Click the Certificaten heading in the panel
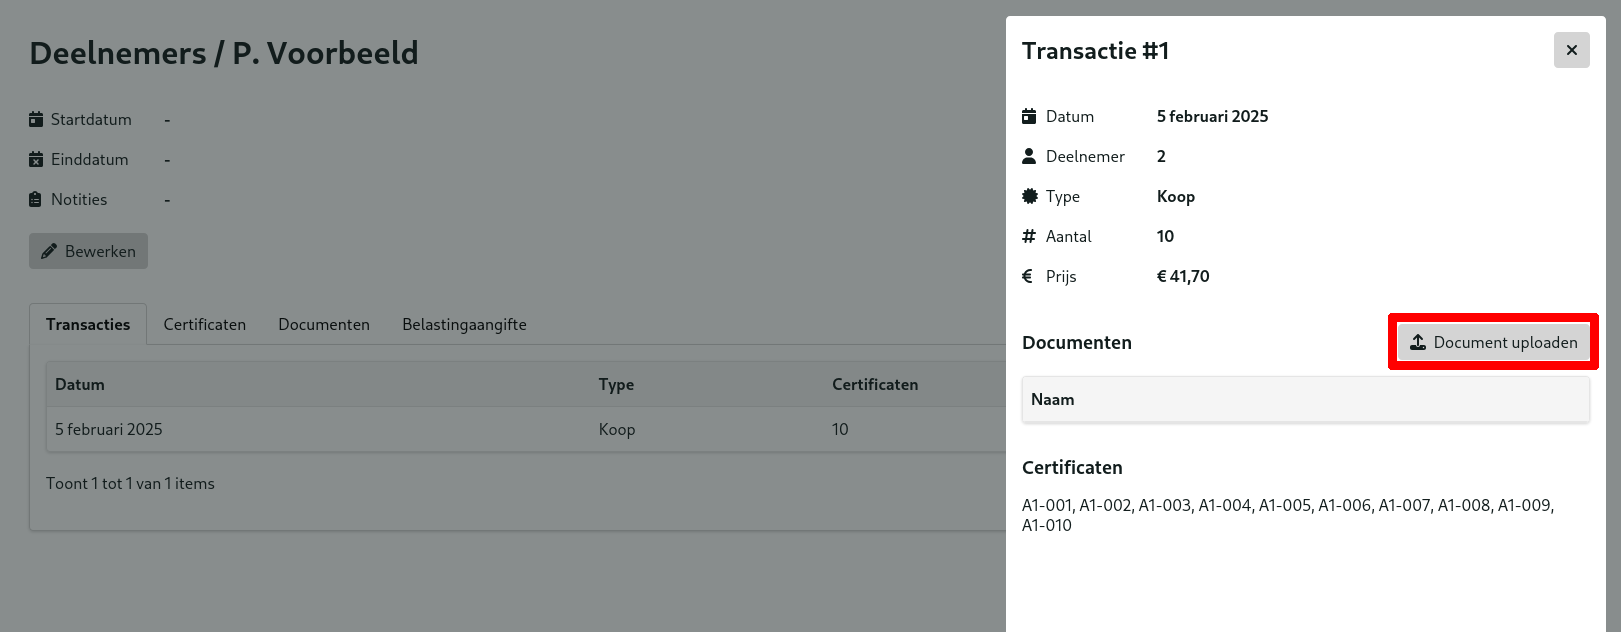The width and height of the screenshot is (1621, 632). [x=1072, y=467]
